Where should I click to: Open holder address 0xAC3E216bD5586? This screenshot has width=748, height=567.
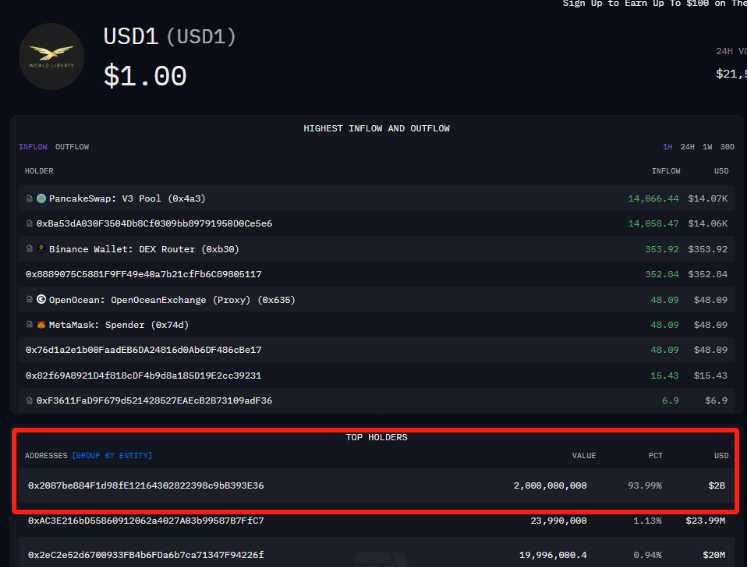(146, 521)
